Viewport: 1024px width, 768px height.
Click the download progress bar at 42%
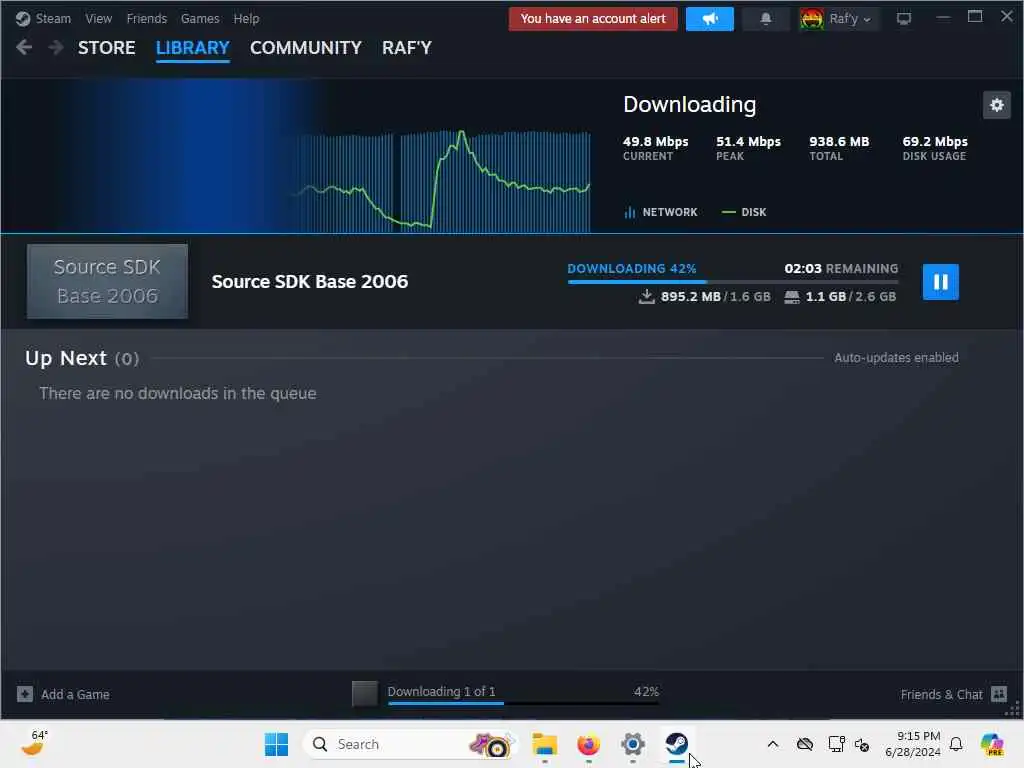(733, 282)
